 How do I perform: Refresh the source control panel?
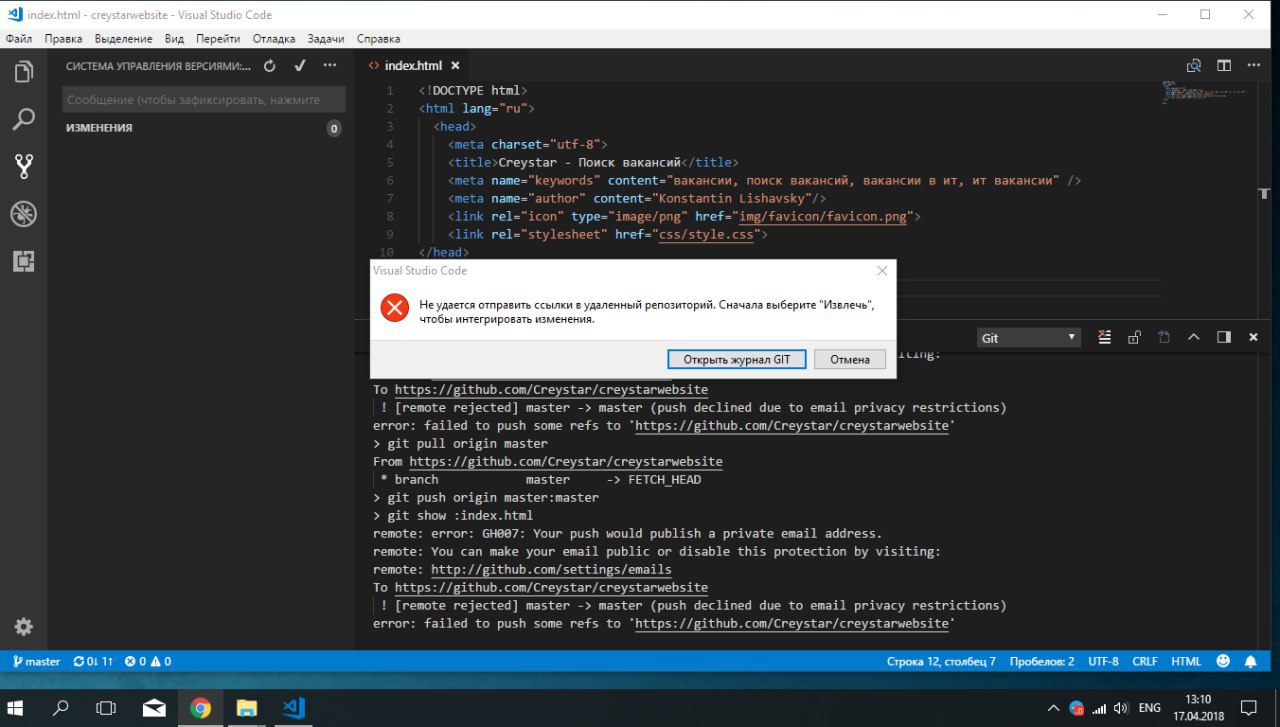coord(269,66)
